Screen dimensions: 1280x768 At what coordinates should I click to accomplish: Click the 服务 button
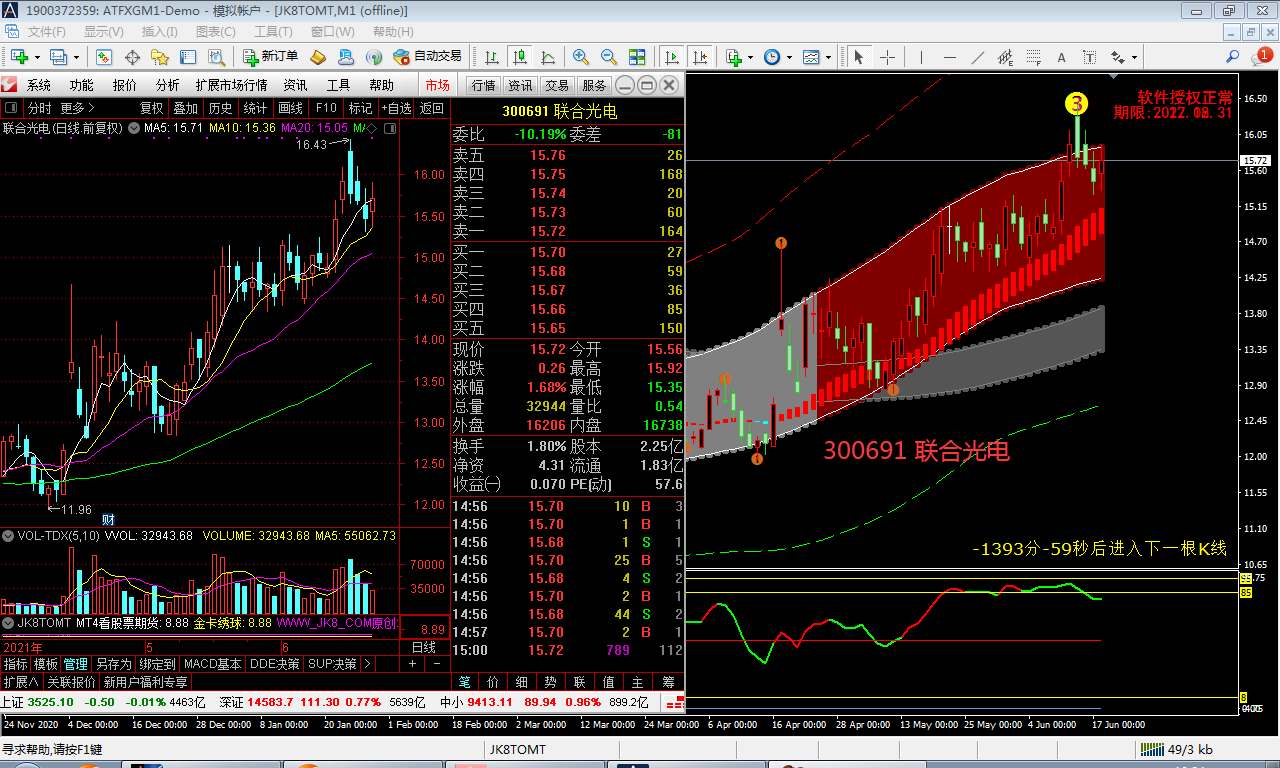click(x=594, y=85)
